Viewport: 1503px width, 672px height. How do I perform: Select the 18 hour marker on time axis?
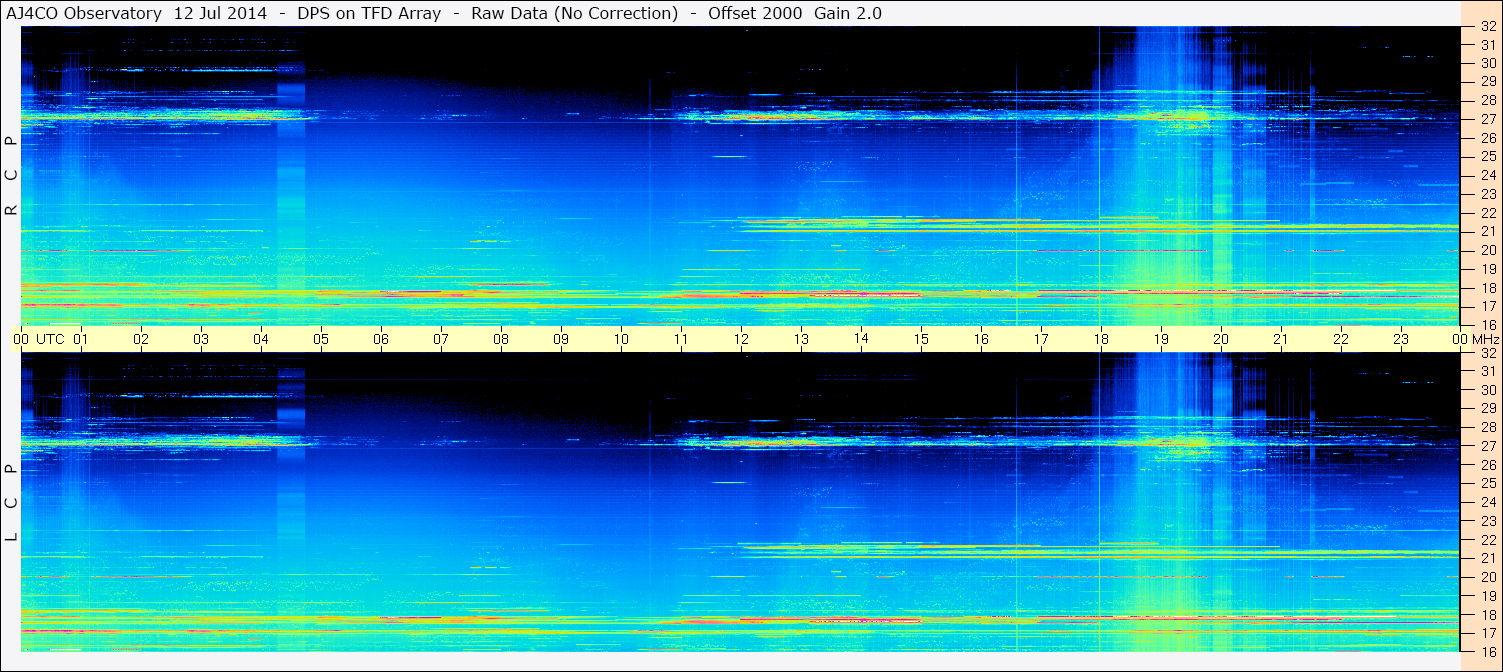(x=1101, y=339)
